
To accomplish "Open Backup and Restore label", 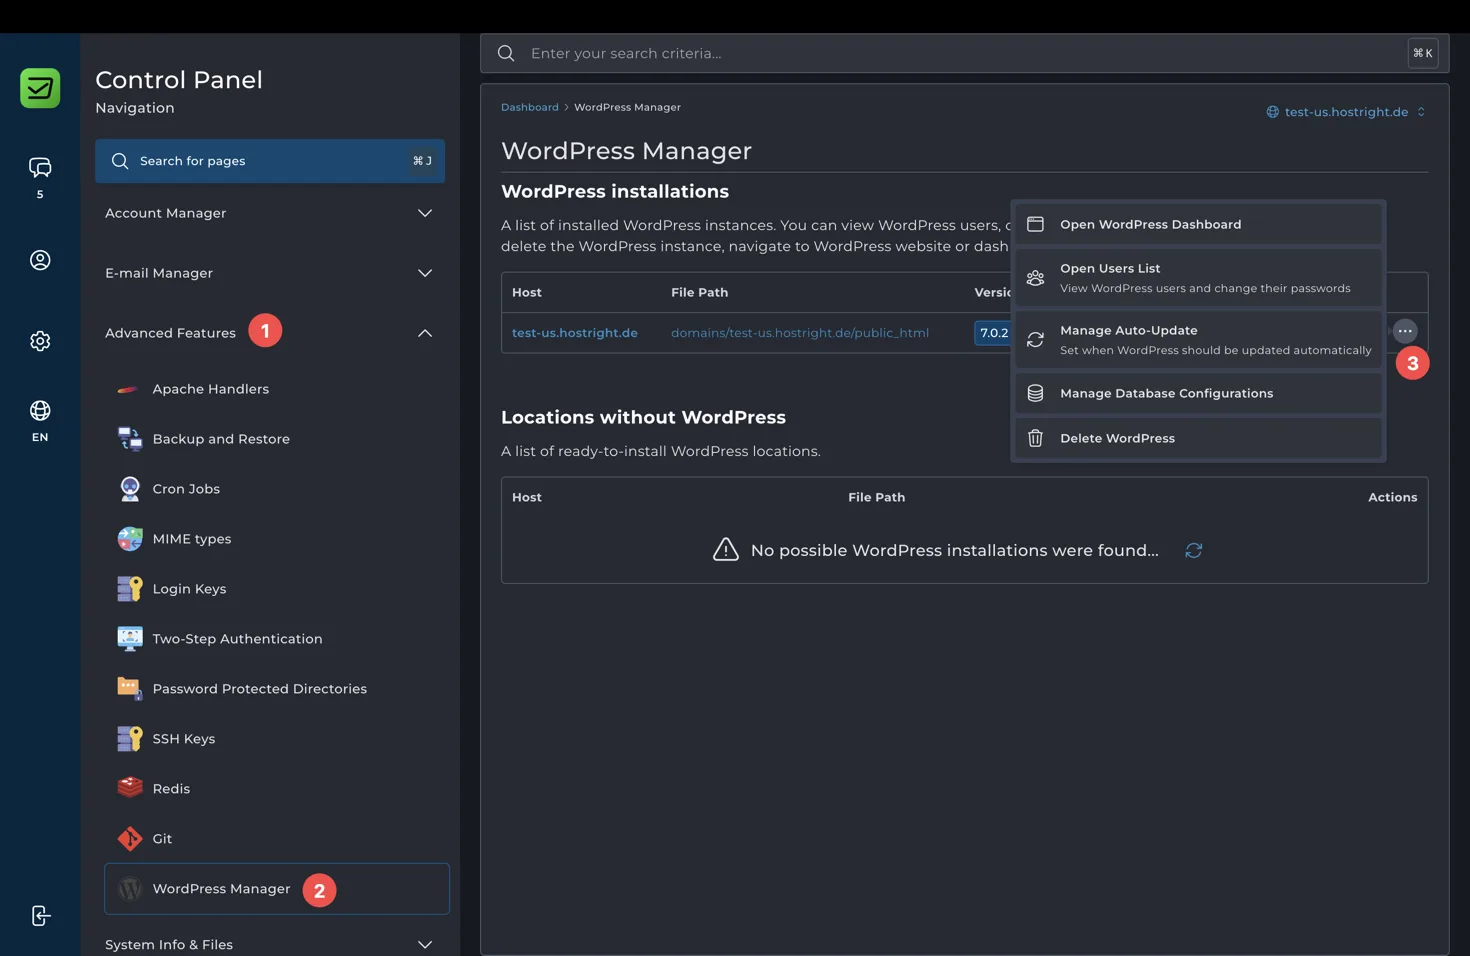I will (x=221, y=439).
